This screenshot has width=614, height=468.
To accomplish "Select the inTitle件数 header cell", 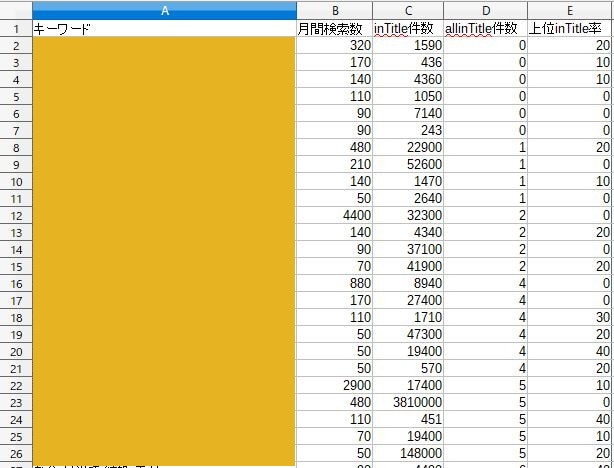I will click(408, 28).
